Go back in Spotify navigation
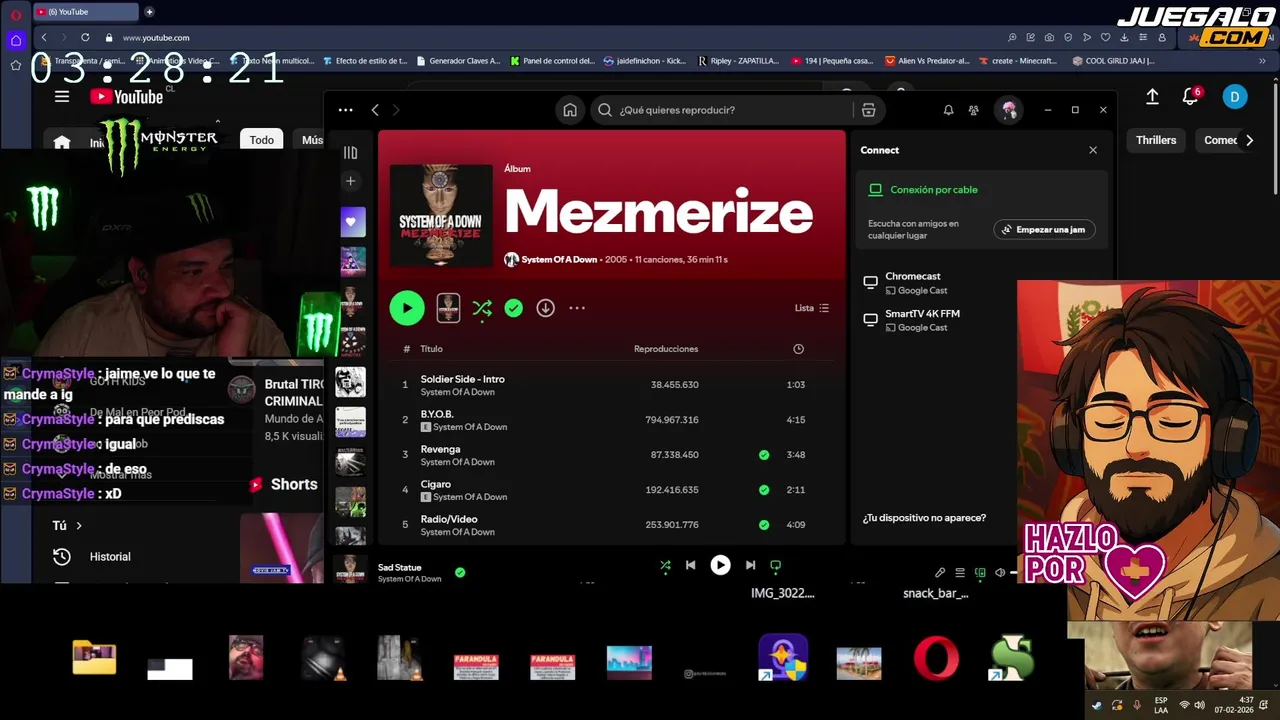The width and height of the screenshot is (1280, 720). point(375,110)
